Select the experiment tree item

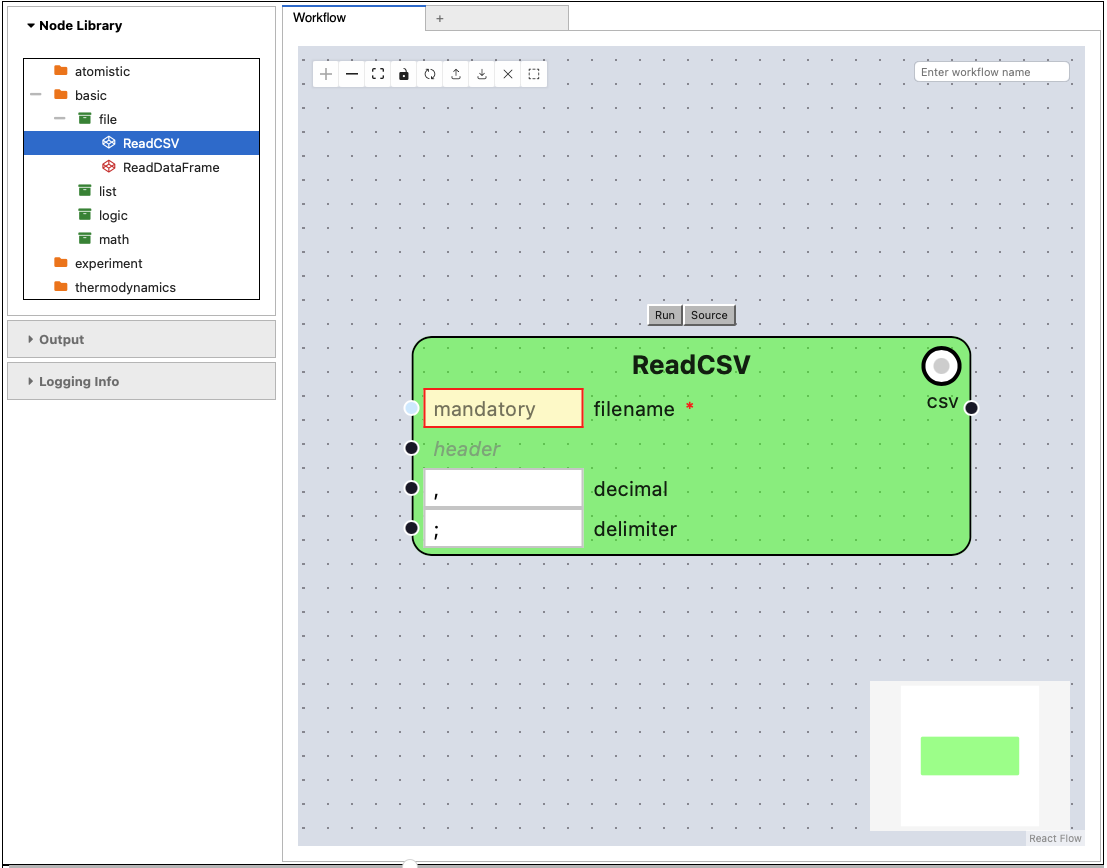tap(141, 263)
